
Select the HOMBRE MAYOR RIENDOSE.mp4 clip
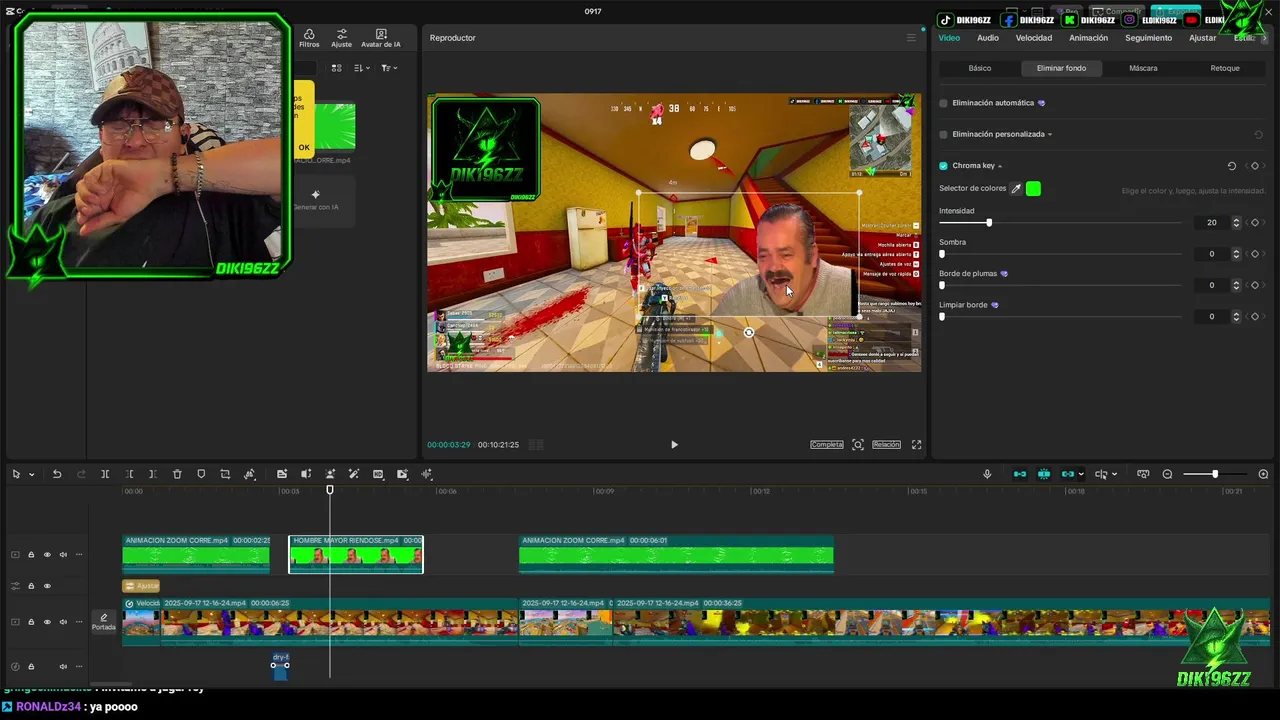pyautogui.click(x=356, y=554)
